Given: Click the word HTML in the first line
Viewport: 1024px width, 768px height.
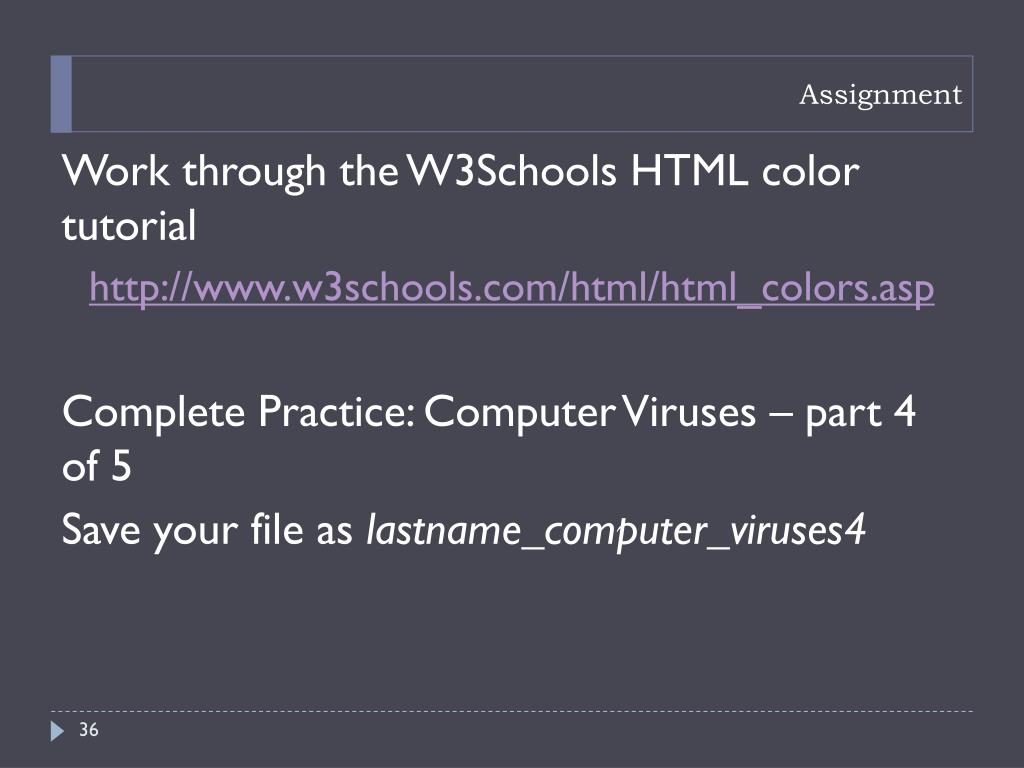Looking at the screenshot, I should coord(689,171).
